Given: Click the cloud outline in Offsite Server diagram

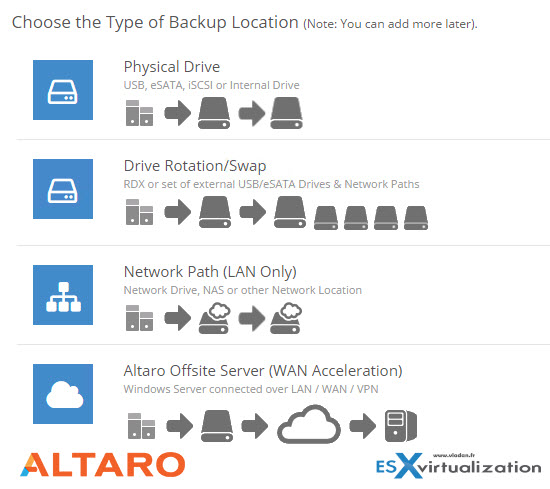Looking at the screenshot, I should [x=309, y=424].
